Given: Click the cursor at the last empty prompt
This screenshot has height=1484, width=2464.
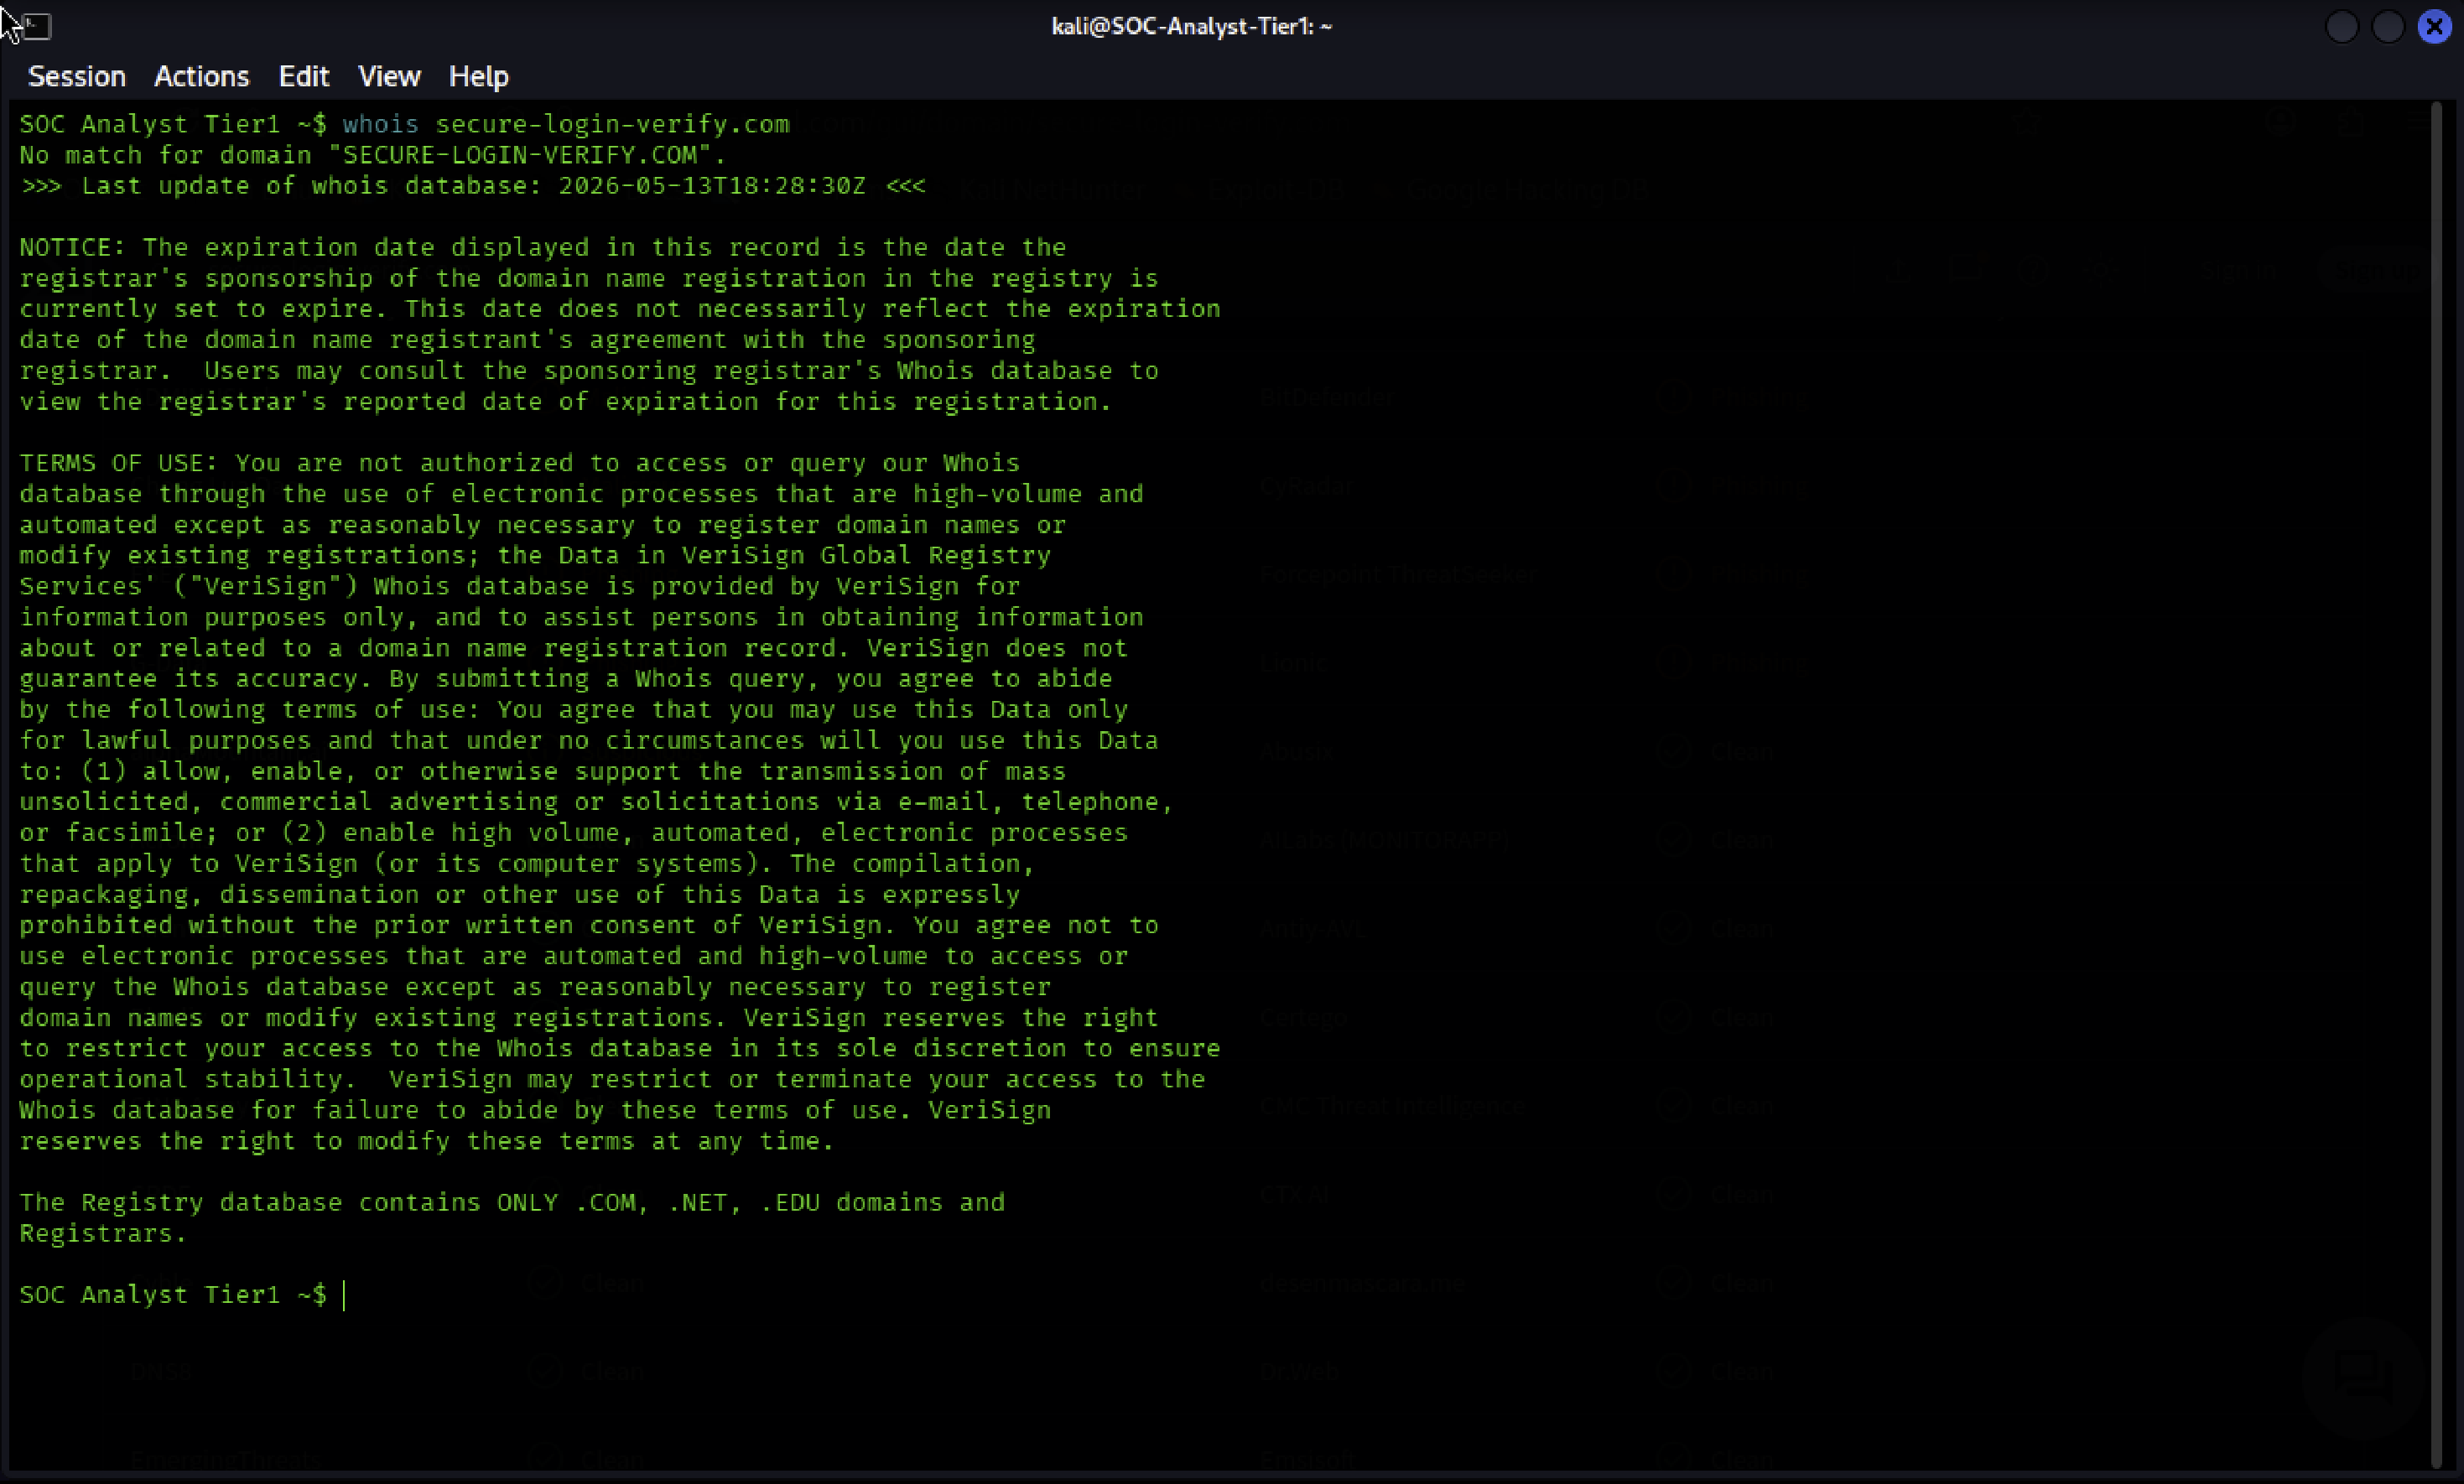Looking at the screenshot, I should pyautogui.click(x=344, y=1295).
